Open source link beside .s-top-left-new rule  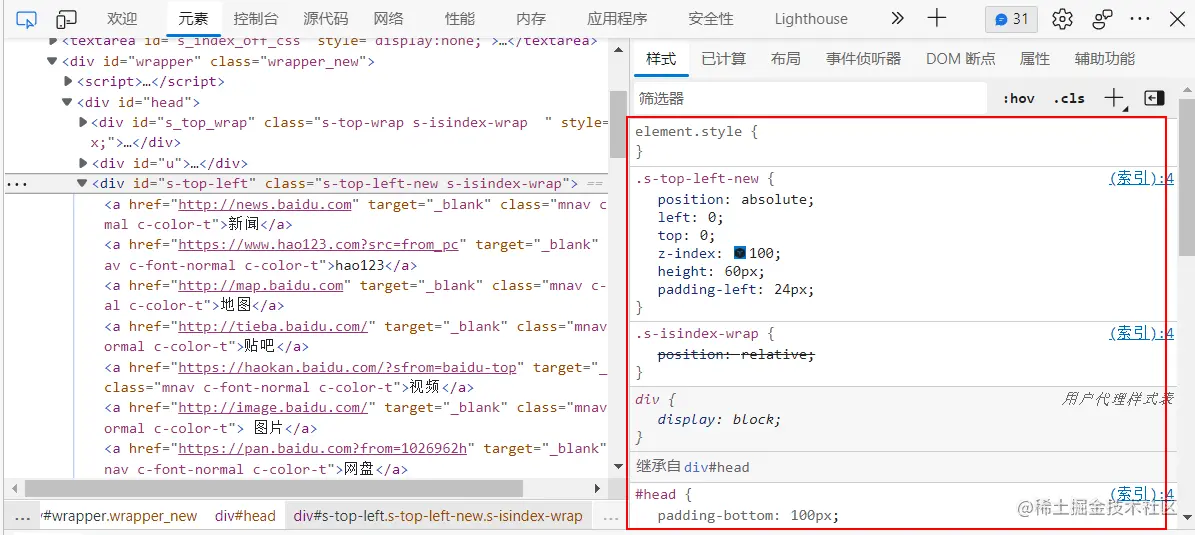tap(1141, 179)
